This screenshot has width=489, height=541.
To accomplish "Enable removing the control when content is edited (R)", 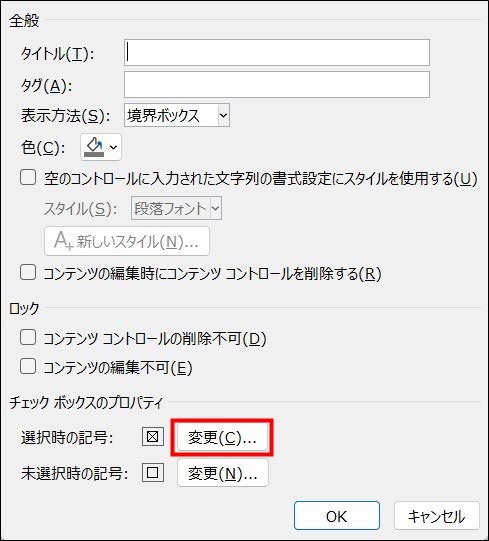I will 28,273.
